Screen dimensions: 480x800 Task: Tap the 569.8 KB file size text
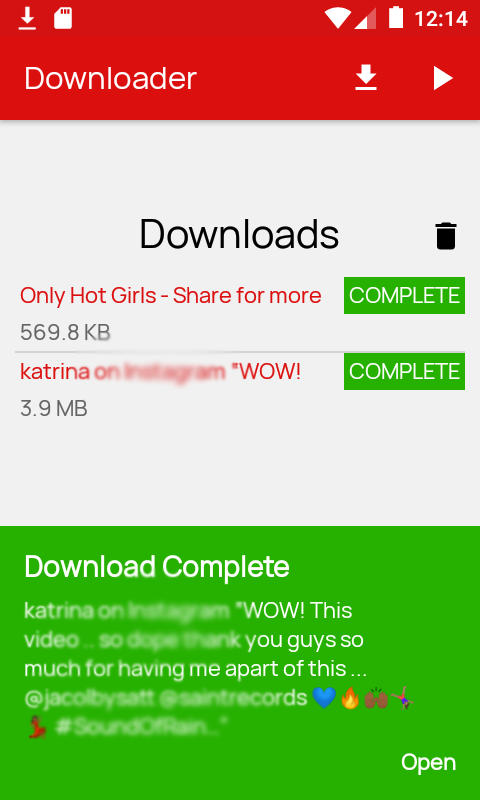65,333
